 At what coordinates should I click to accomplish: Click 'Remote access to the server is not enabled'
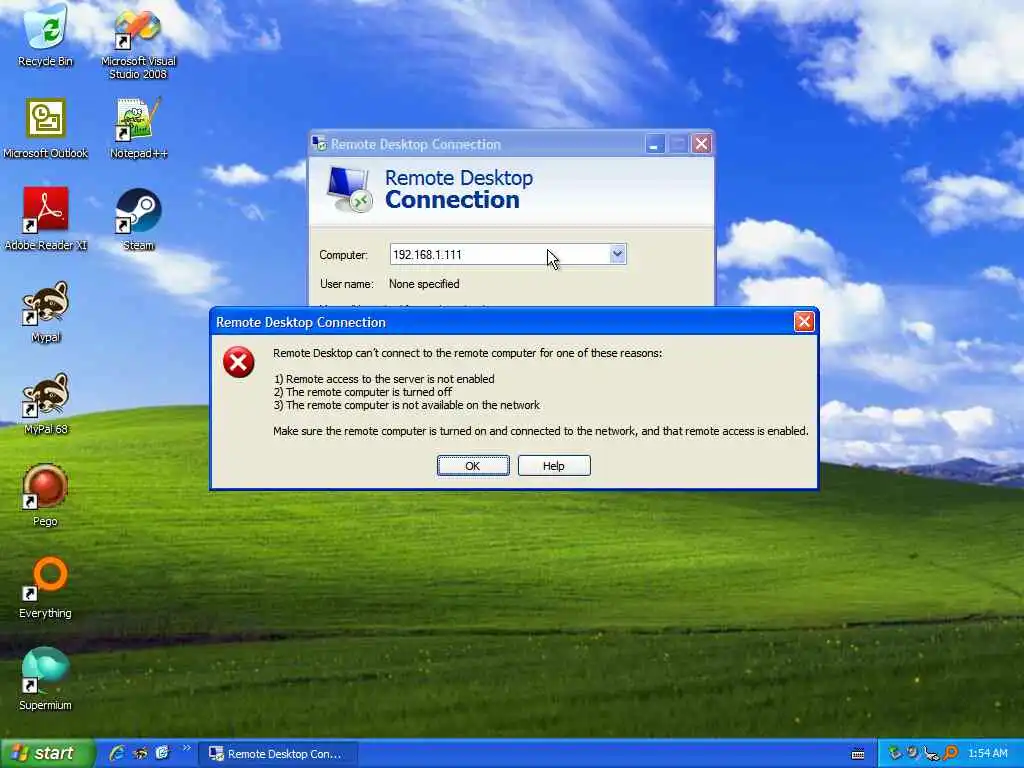[390, 379]
